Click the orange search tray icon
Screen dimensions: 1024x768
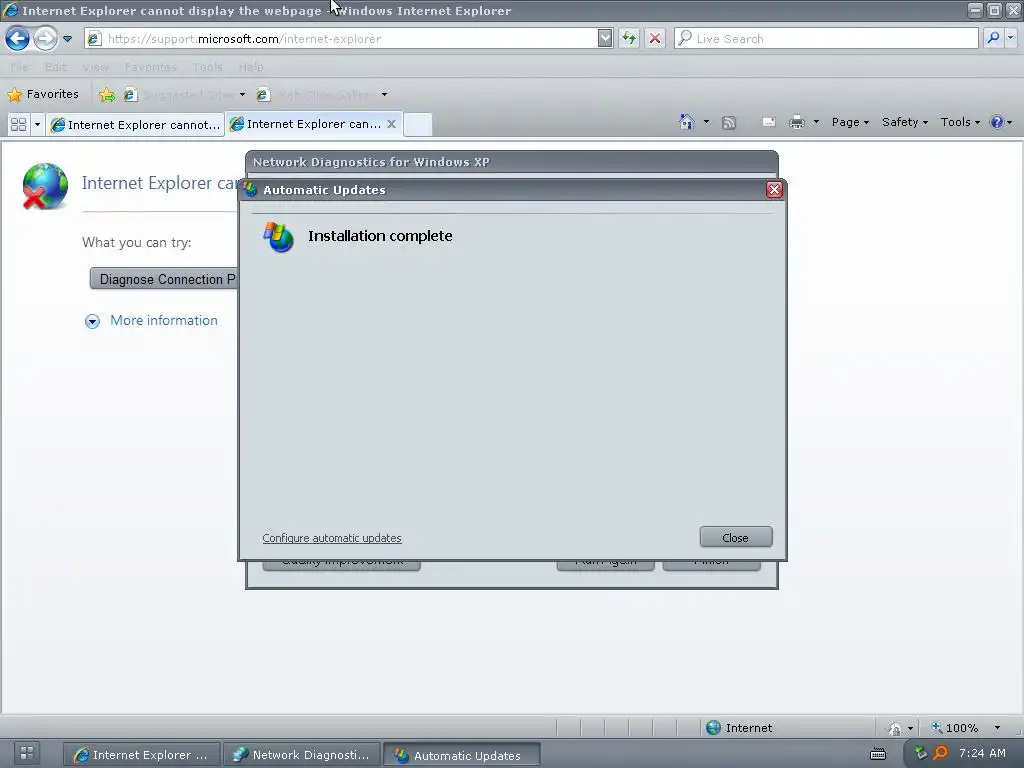click(x=940, y=753)
